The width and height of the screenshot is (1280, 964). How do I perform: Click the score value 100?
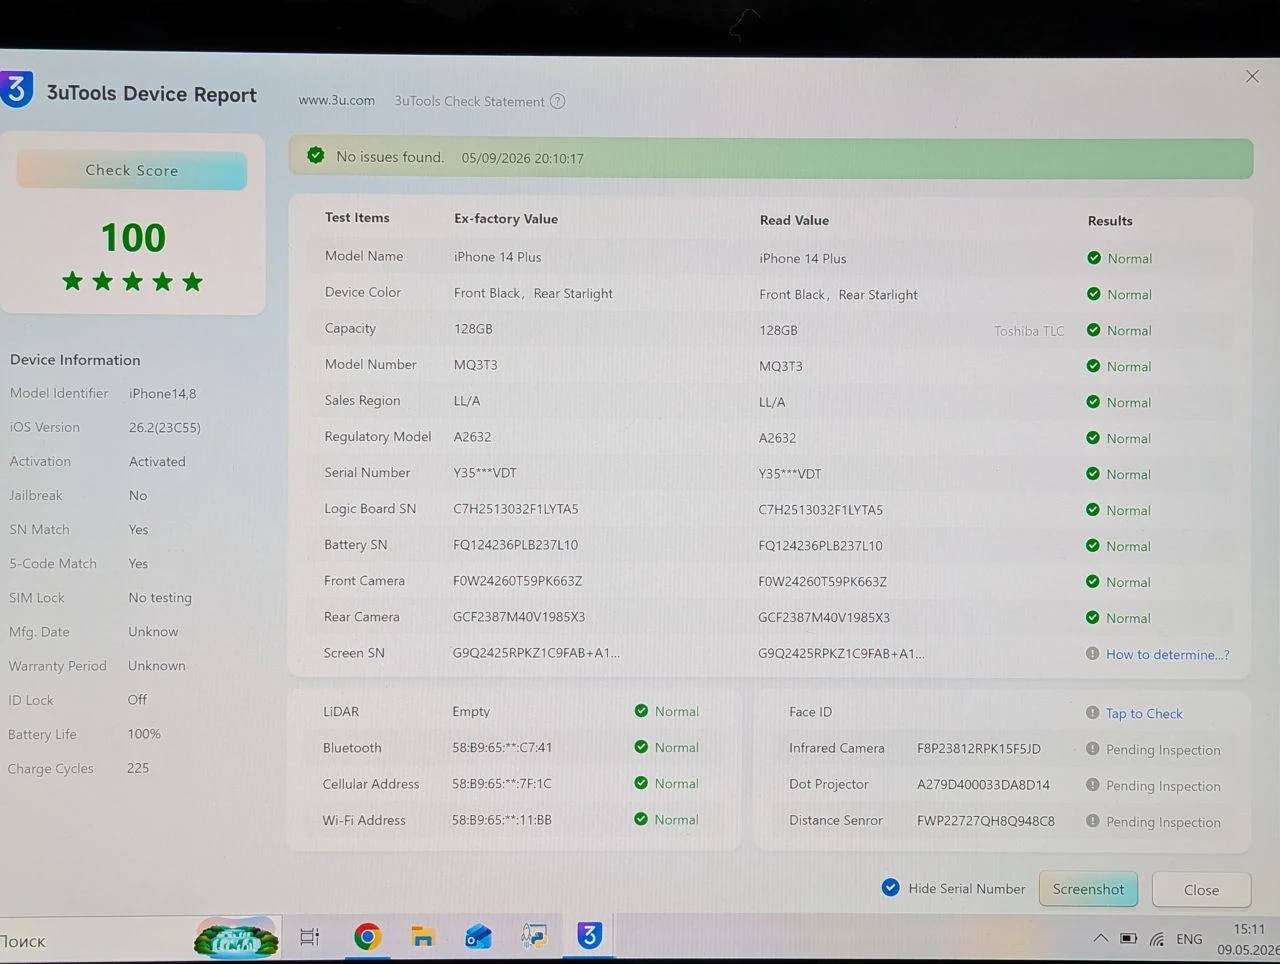click(x=133, y=238)
